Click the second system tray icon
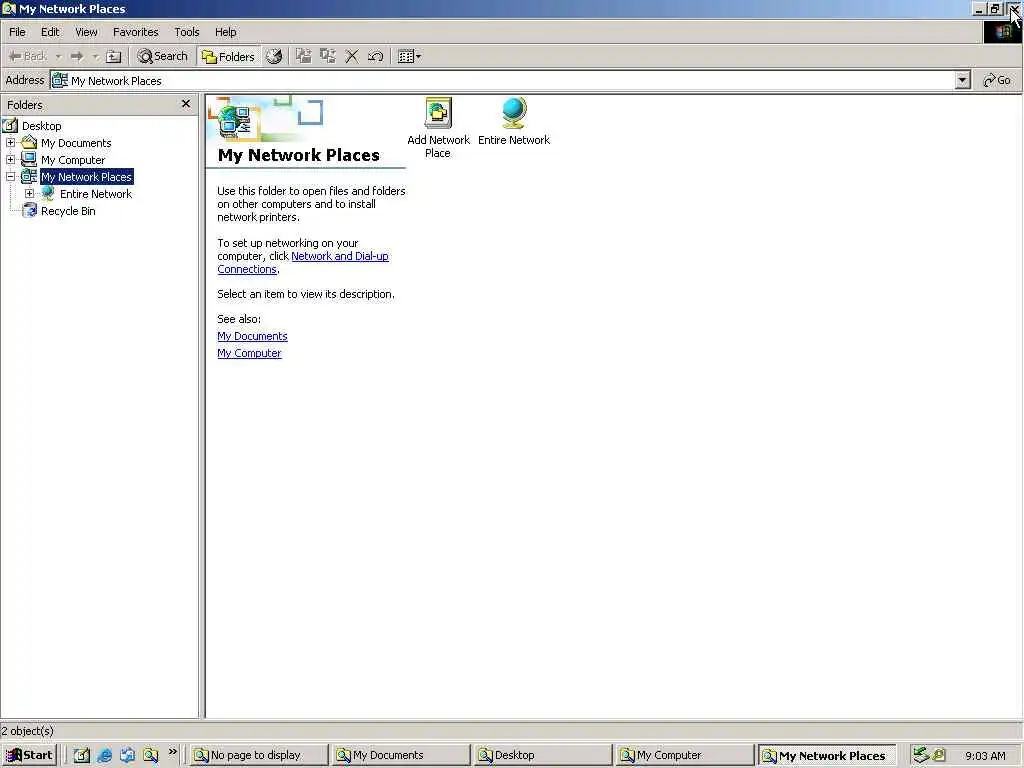The width and height of the screenshot is (1024, 768). (939, 755)
